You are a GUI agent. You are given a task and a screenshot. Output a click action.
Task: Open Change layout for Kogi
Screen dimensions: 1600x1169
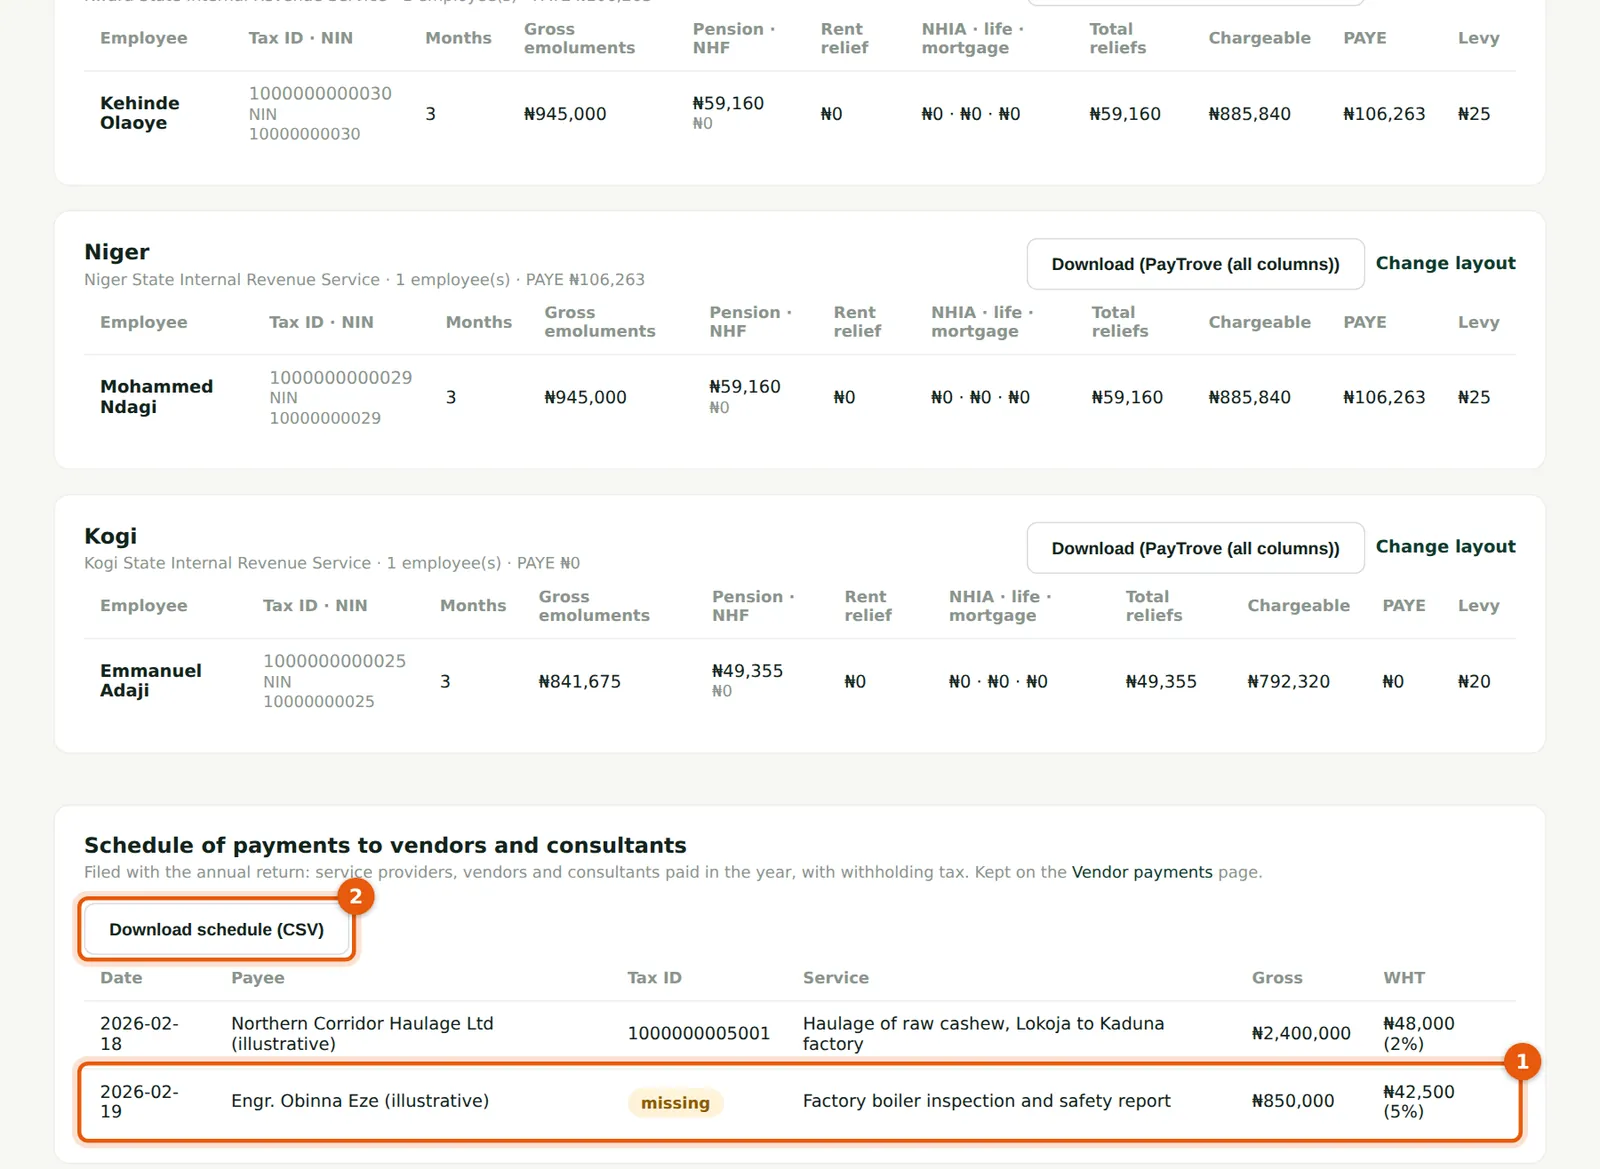pos(1445,547)
